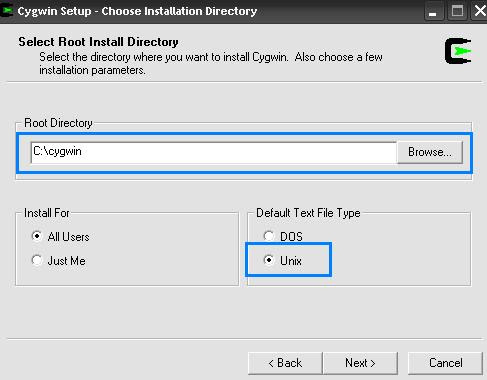The image size is (487, 380).
Task: Click the Cygwin logo icon in header
Action: (458, 51)
